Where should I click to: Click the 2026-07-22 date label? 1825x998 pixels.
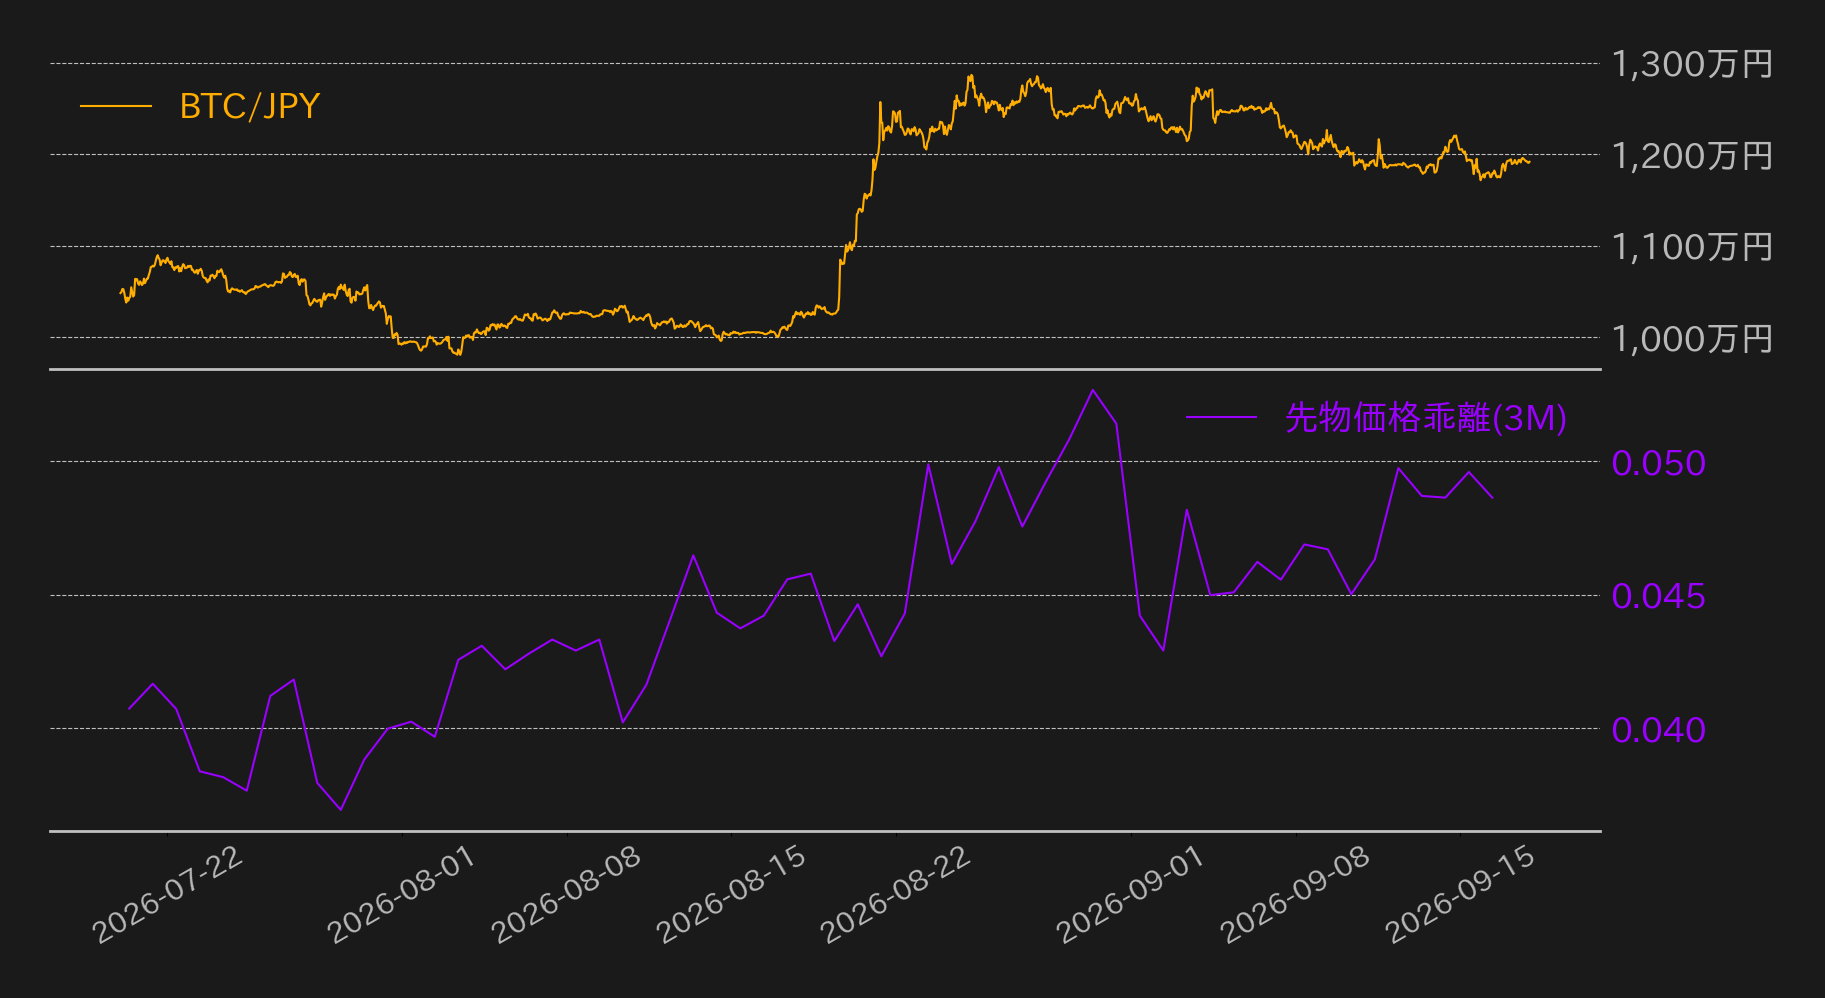coord(168,894)
